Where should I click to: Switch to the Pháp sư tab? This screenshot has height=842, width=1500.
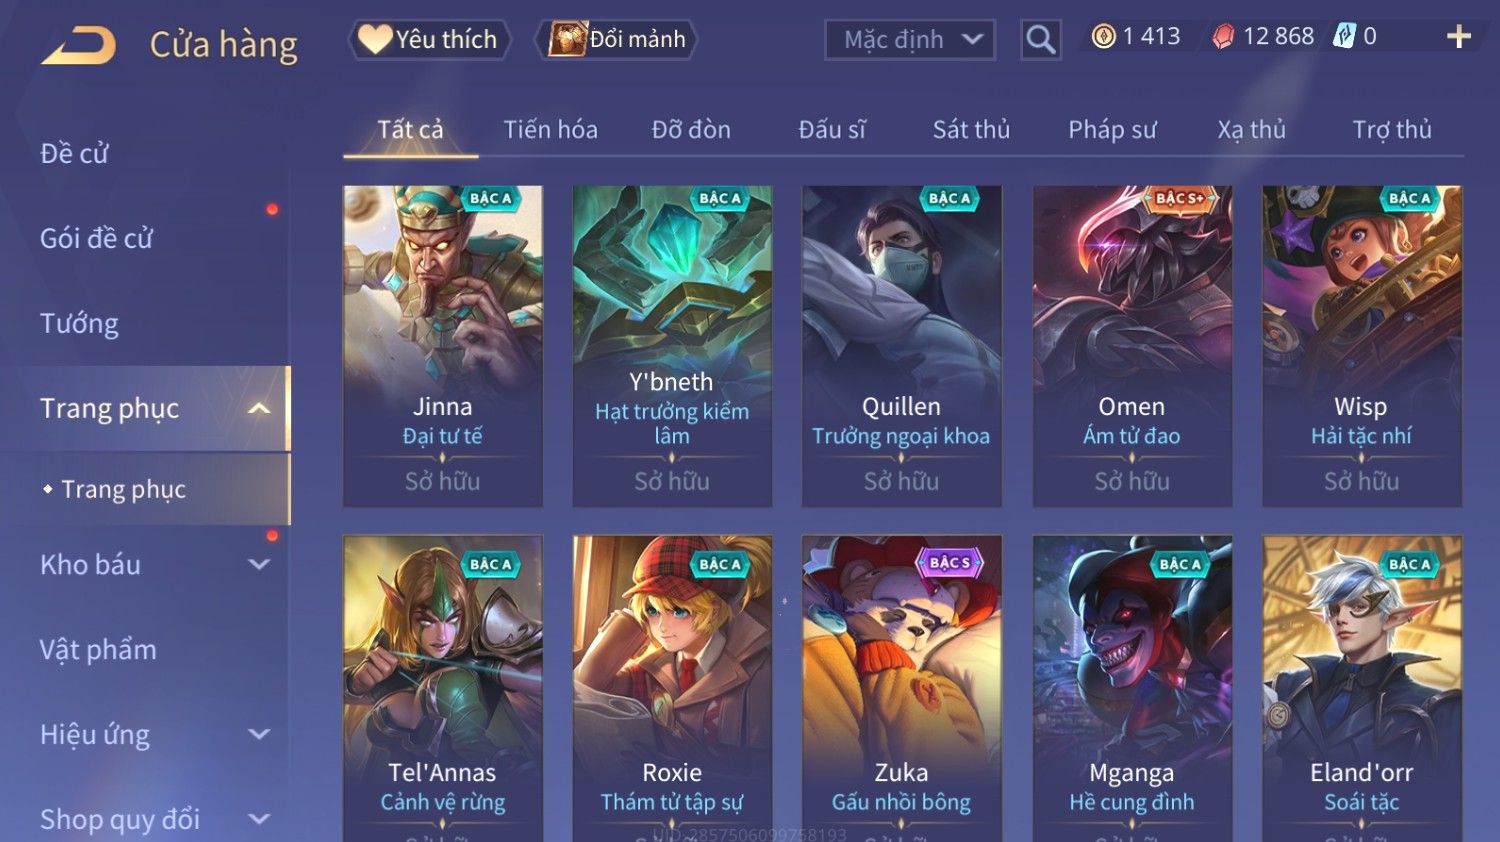click(1112, 129)
